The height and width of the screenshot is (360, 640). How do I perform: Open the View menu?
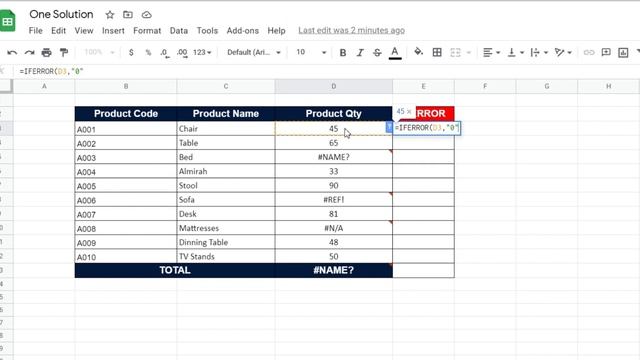[84, 31]
